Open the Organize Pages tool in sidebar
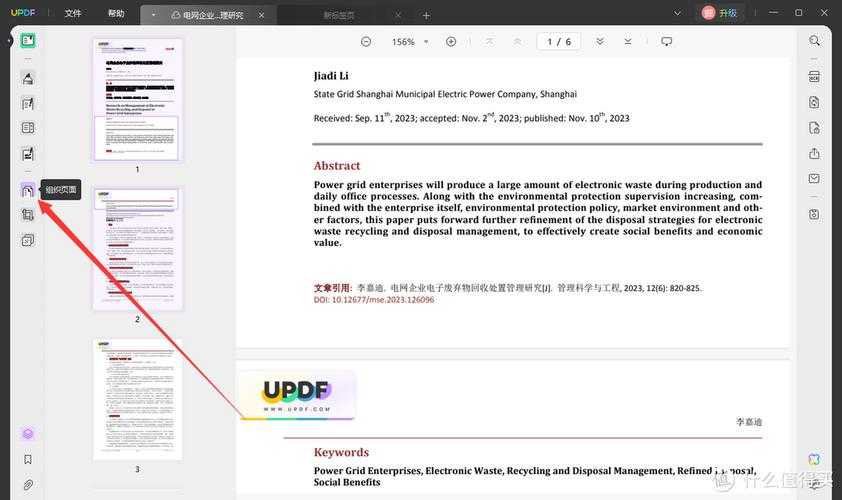This screenshot has height=500, width=842. [28, 190]
